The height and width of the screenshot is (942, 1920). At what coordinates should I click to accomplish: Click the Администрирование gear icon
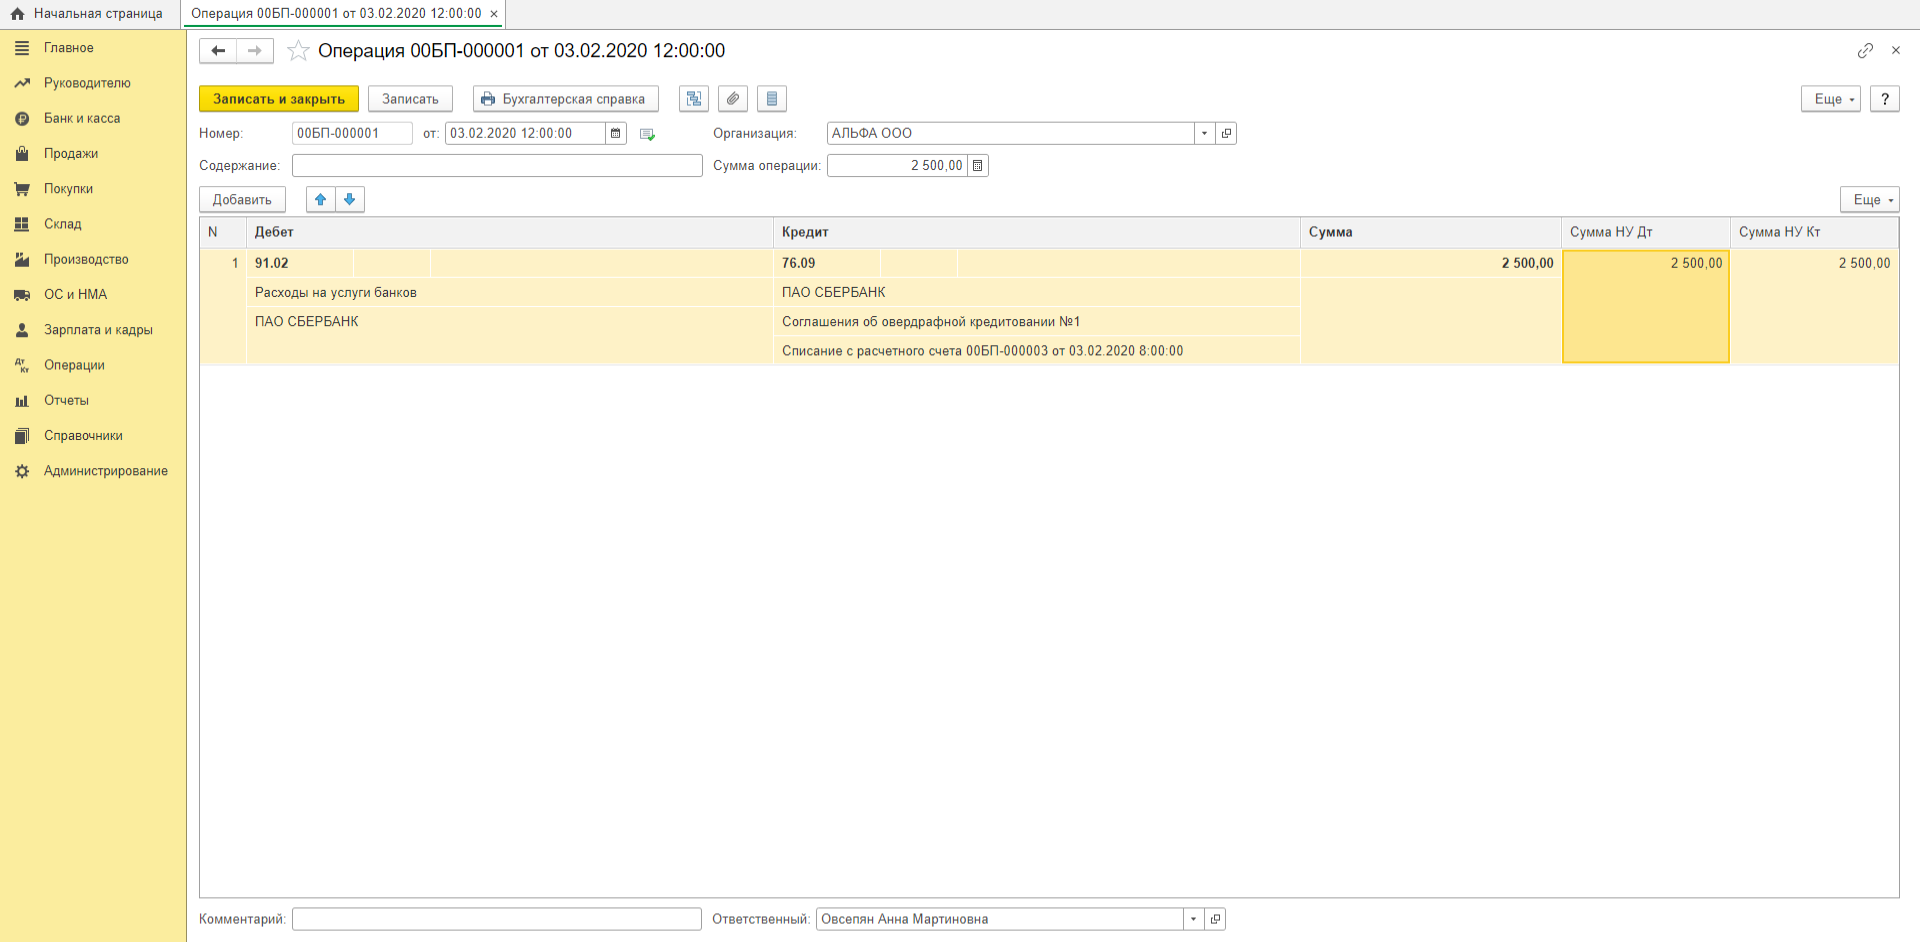(x=22, y=471)
